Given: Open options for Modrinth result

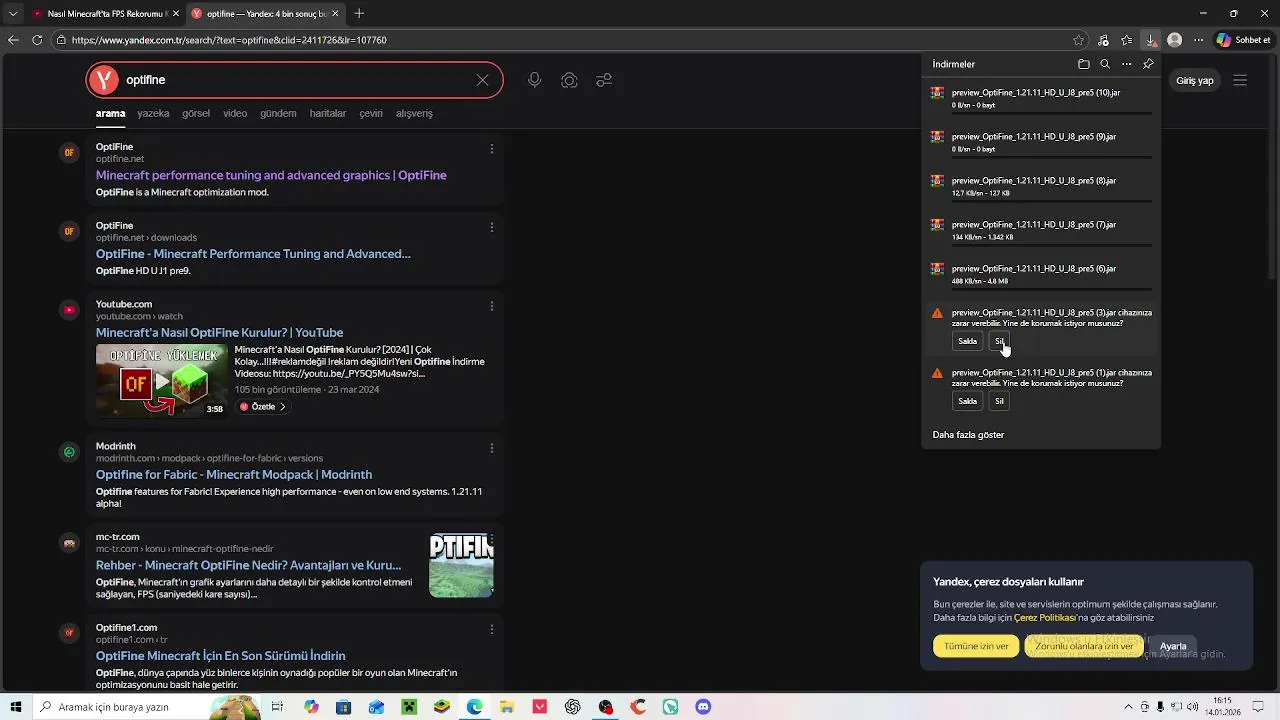Looking at the screenshot, I should [x=491, y=448].
